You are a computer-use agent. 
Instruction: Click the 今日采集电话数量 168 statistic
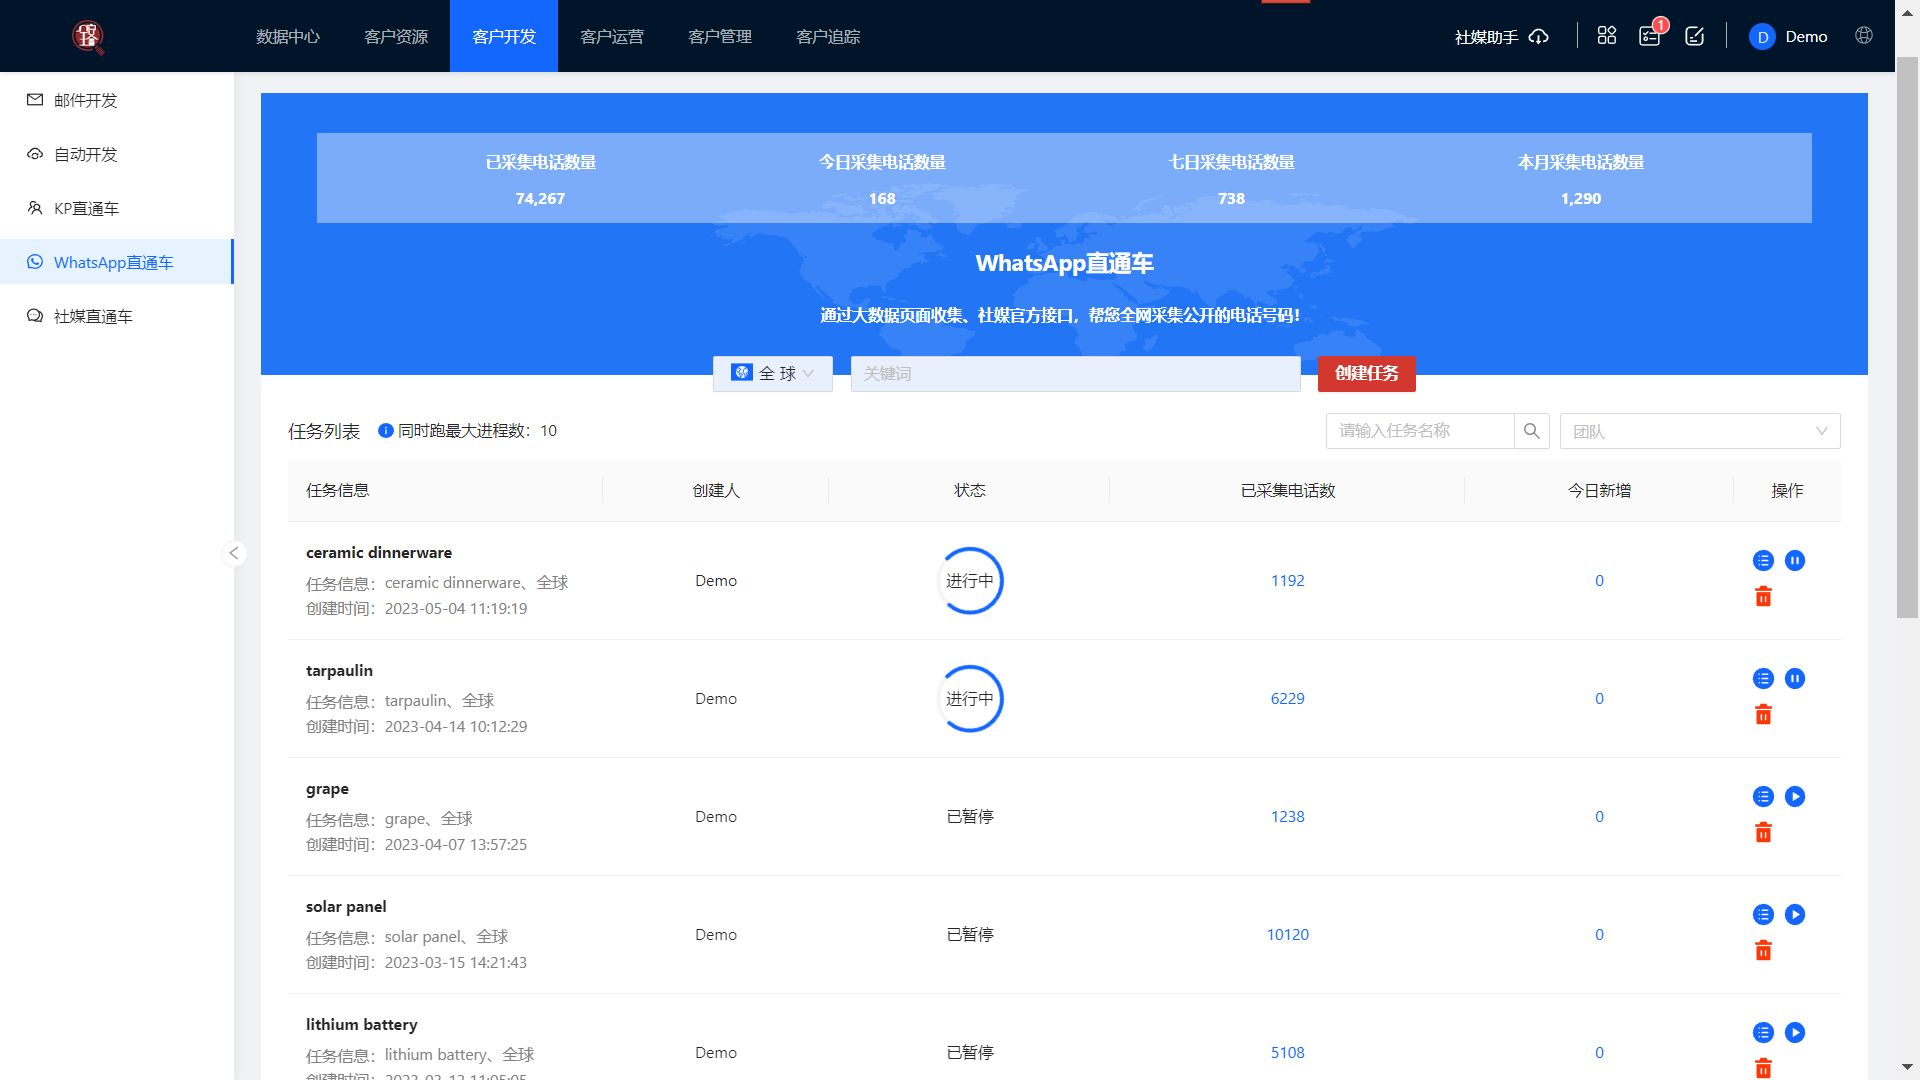882,179
